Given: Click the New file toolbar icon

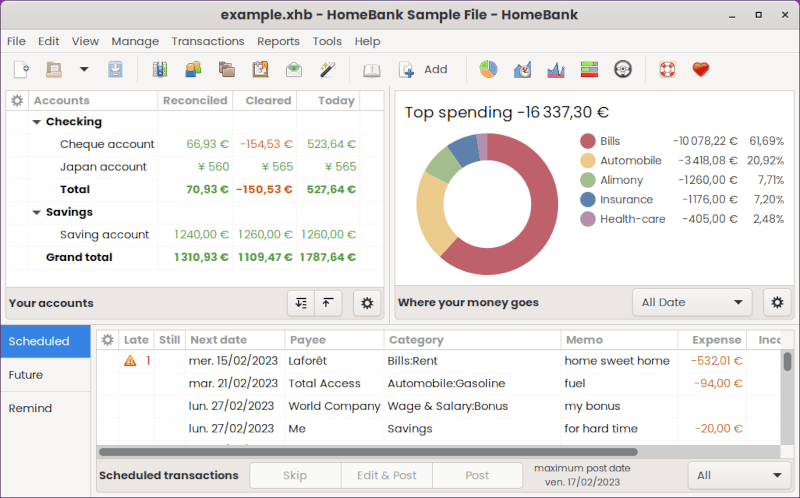Looking at the screenshot, I should point(21,69).
